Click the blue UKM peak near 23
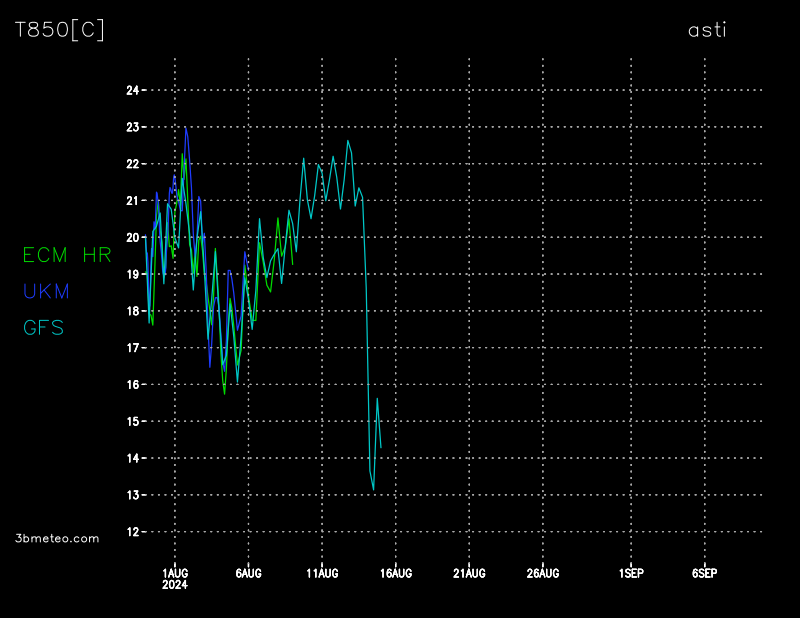The width and height of the screenshot is (800, 618). pos(186,128)
